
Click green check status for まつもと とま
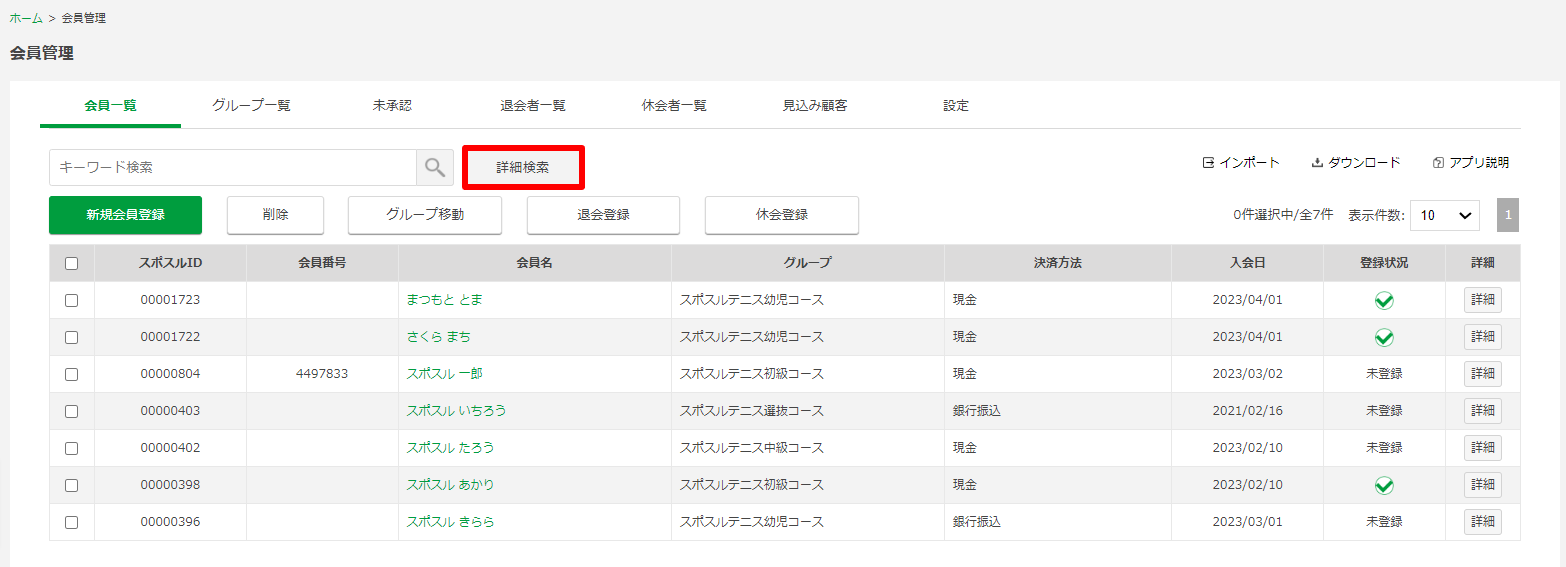coord(1384,300)
